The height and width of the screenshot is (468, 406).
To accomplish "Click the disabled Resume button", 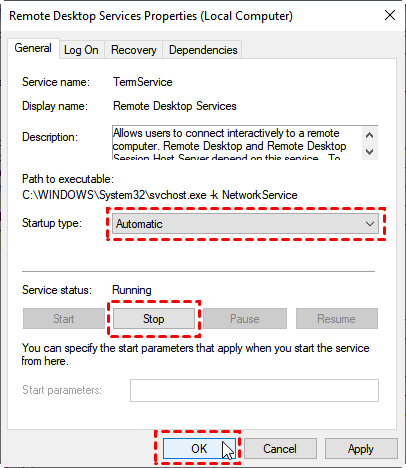I will [337, 319].
